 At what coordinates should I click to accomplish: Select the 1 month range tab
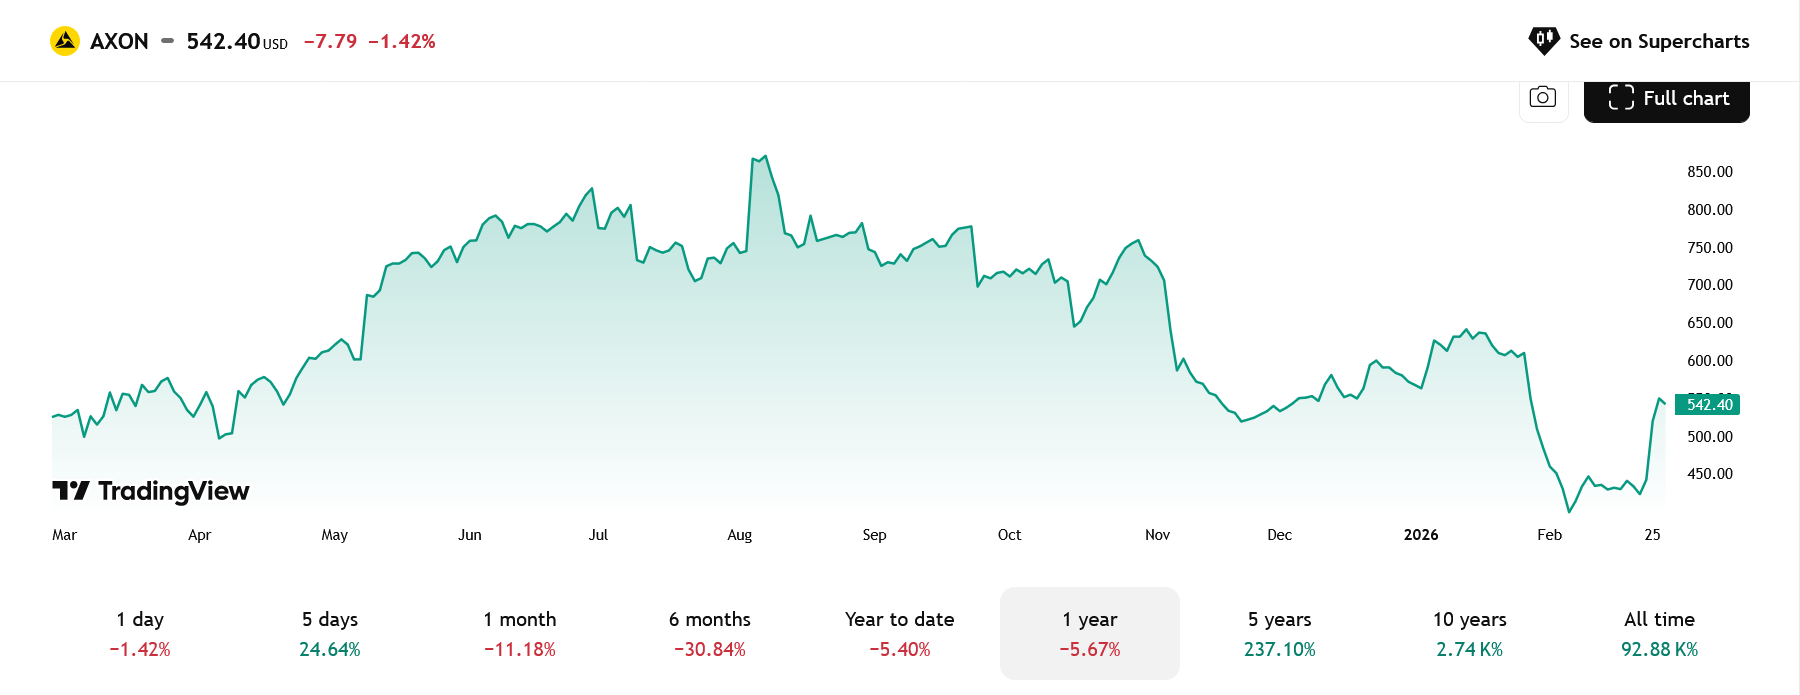(x=520, y=633)
